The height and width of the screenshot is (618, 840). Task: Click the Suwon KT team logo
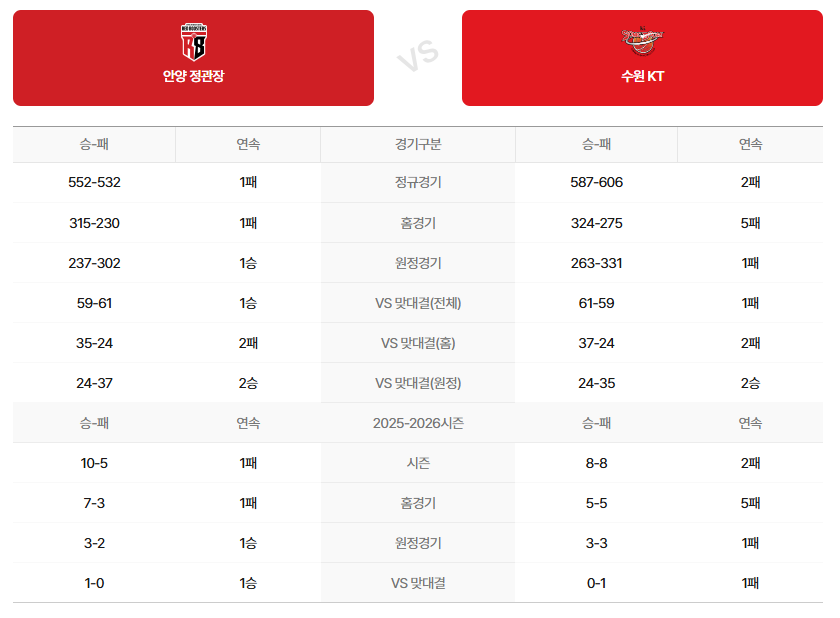641,41
